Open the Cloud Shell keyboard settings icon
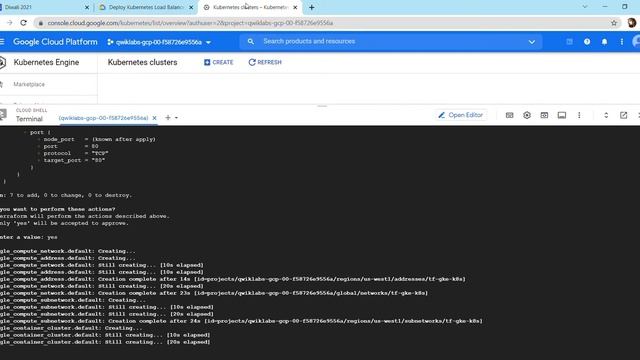This screenshot has height=360, width=640. (x=509, y=115)
